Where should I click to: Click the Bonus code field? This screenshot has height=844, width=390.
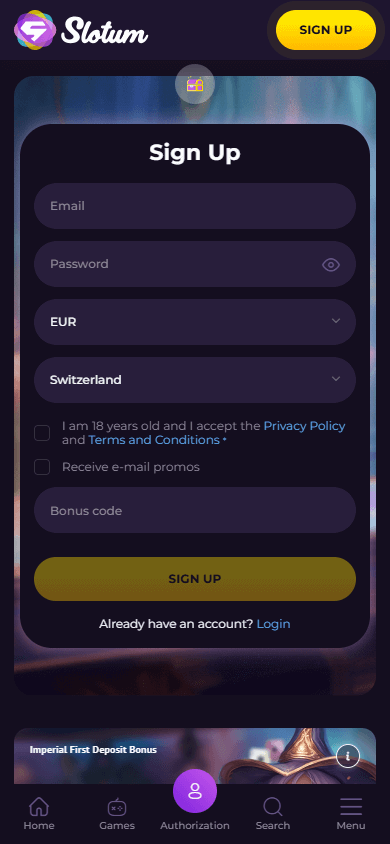click(195, 510)
